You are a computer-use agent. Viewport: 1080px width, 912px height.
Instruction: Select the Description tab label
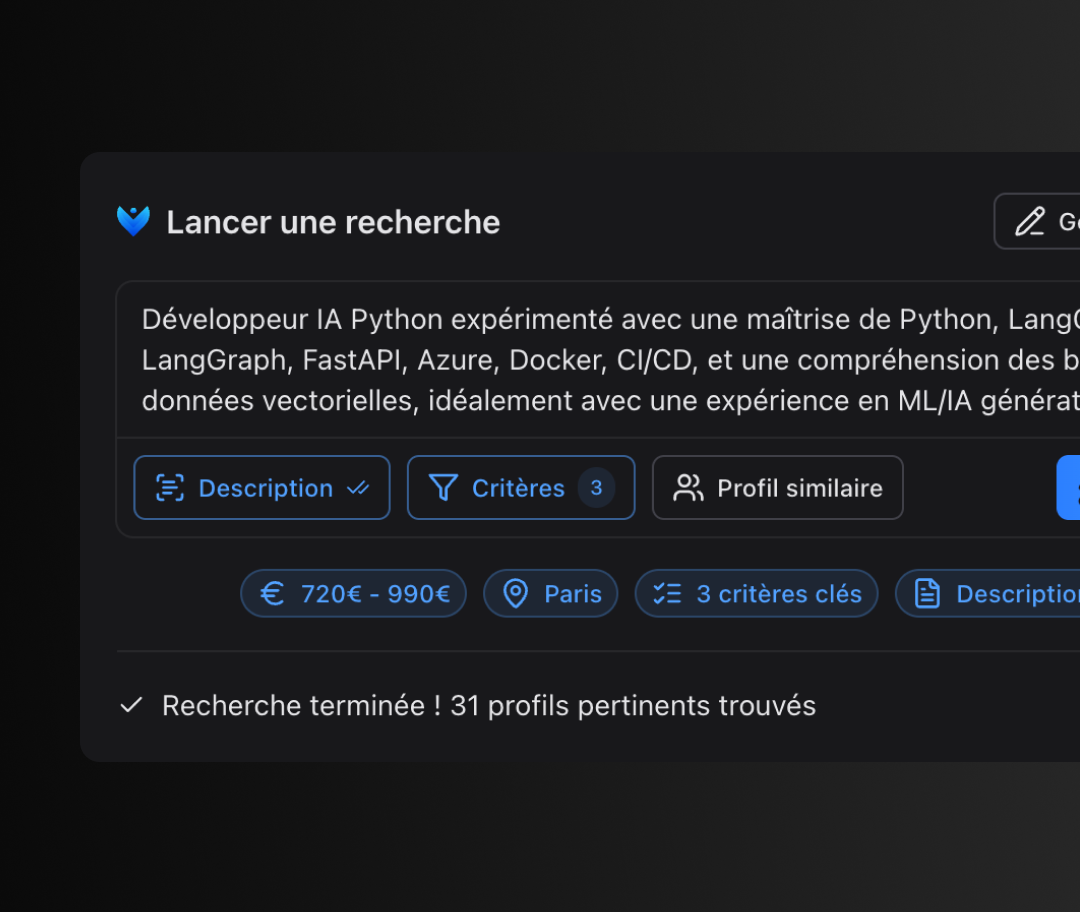[266, 488]
